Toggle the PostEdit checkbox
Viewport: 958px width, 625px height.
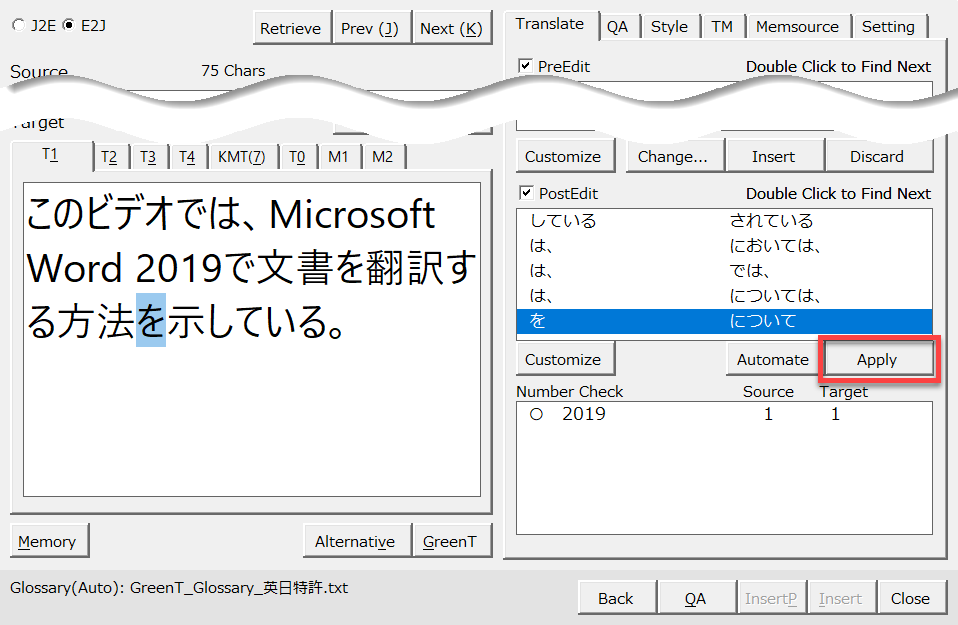525,193
